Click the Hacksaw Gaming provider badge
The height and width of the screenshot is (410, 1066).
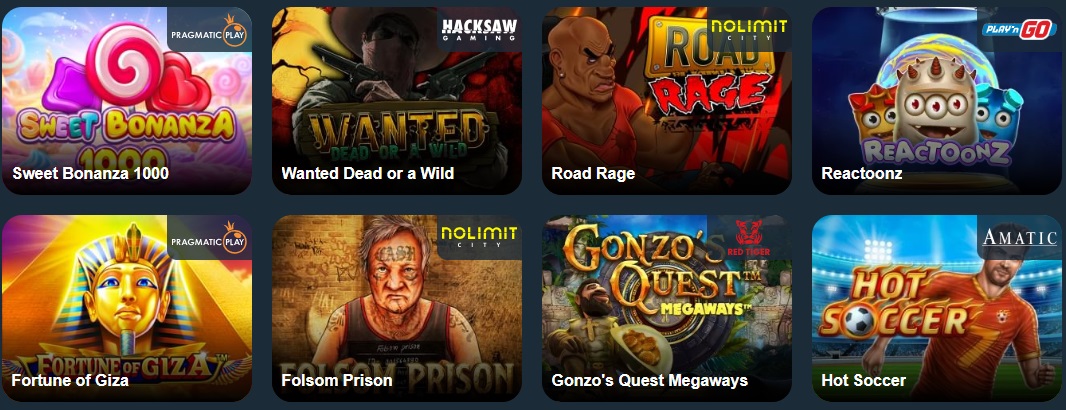coord(479,29)
